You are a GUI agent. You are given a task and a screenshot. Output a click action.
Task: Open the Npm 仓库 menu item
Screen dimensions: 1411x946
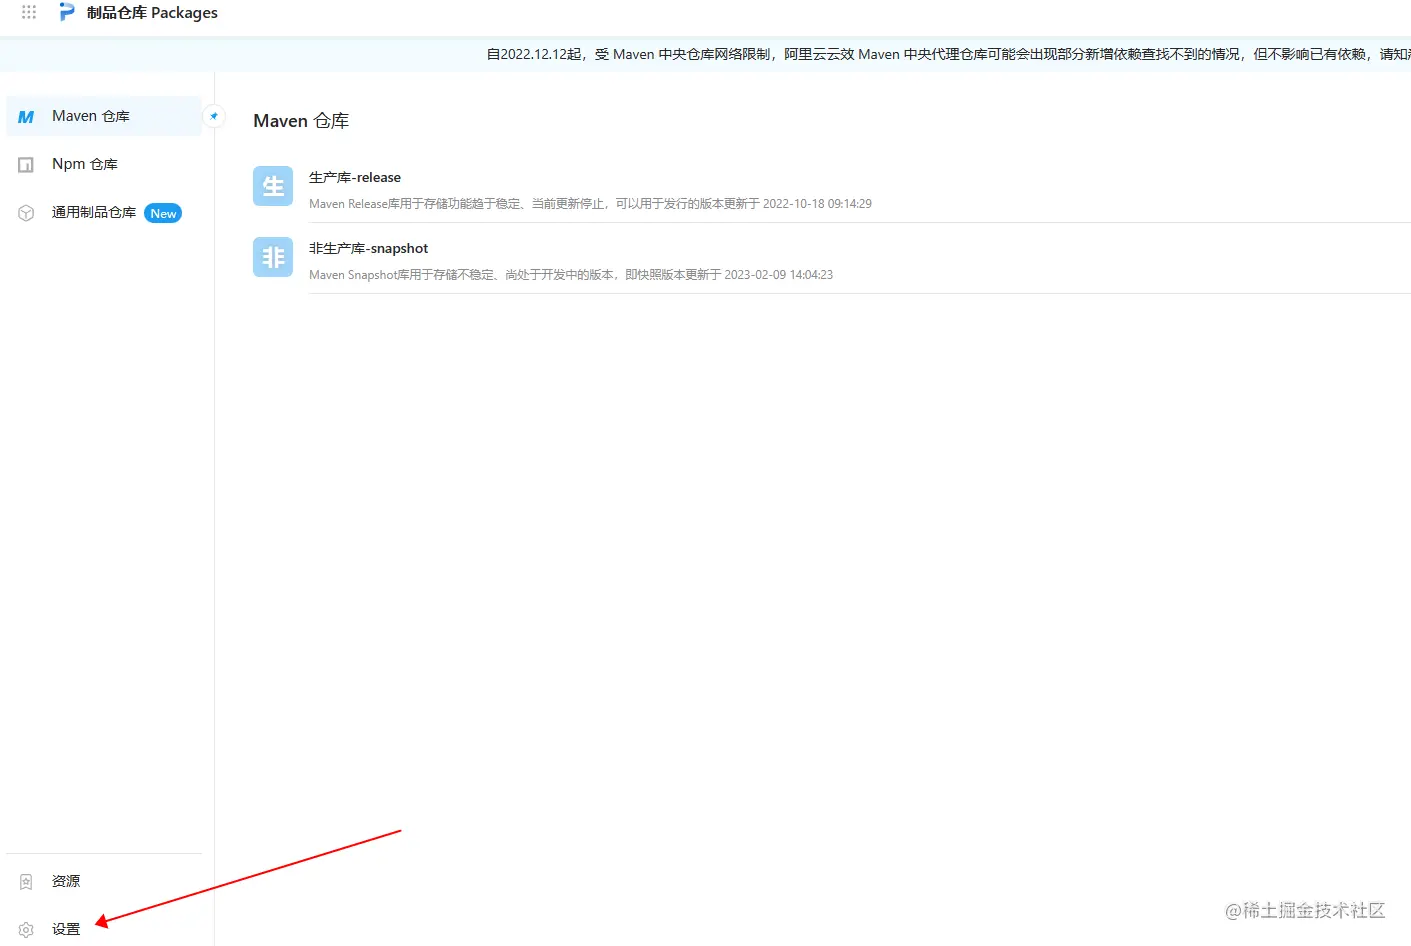tap(104, 164)
